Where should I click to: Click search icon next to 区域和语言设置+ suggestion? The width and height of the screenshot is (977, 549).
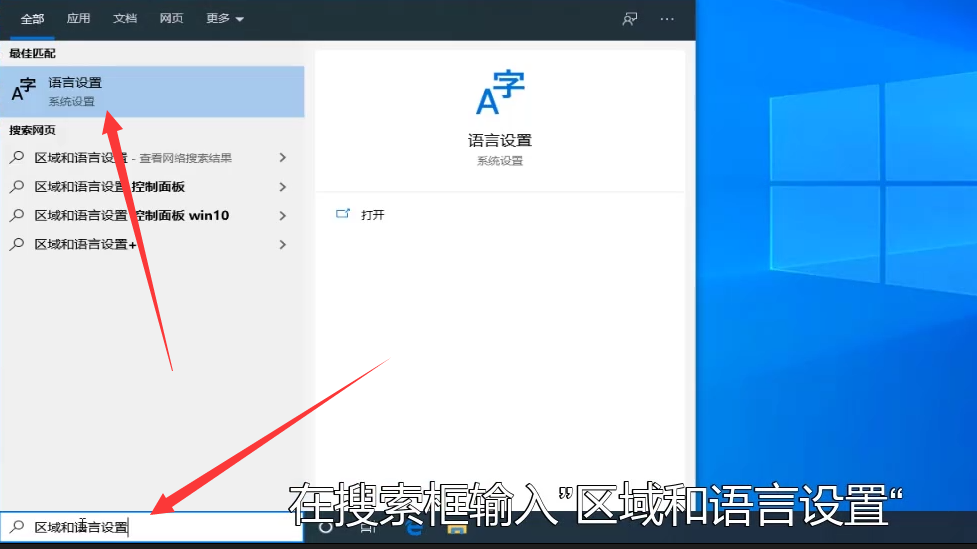click(x=17, y=244)
